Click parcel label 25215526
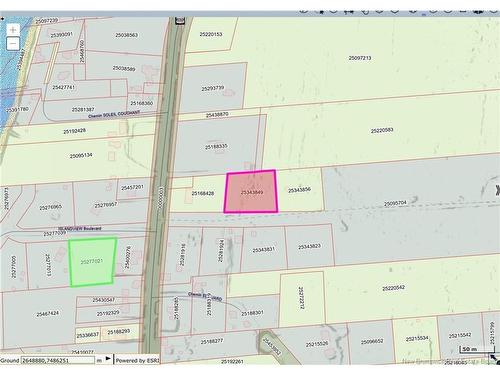 coord(317,344)
